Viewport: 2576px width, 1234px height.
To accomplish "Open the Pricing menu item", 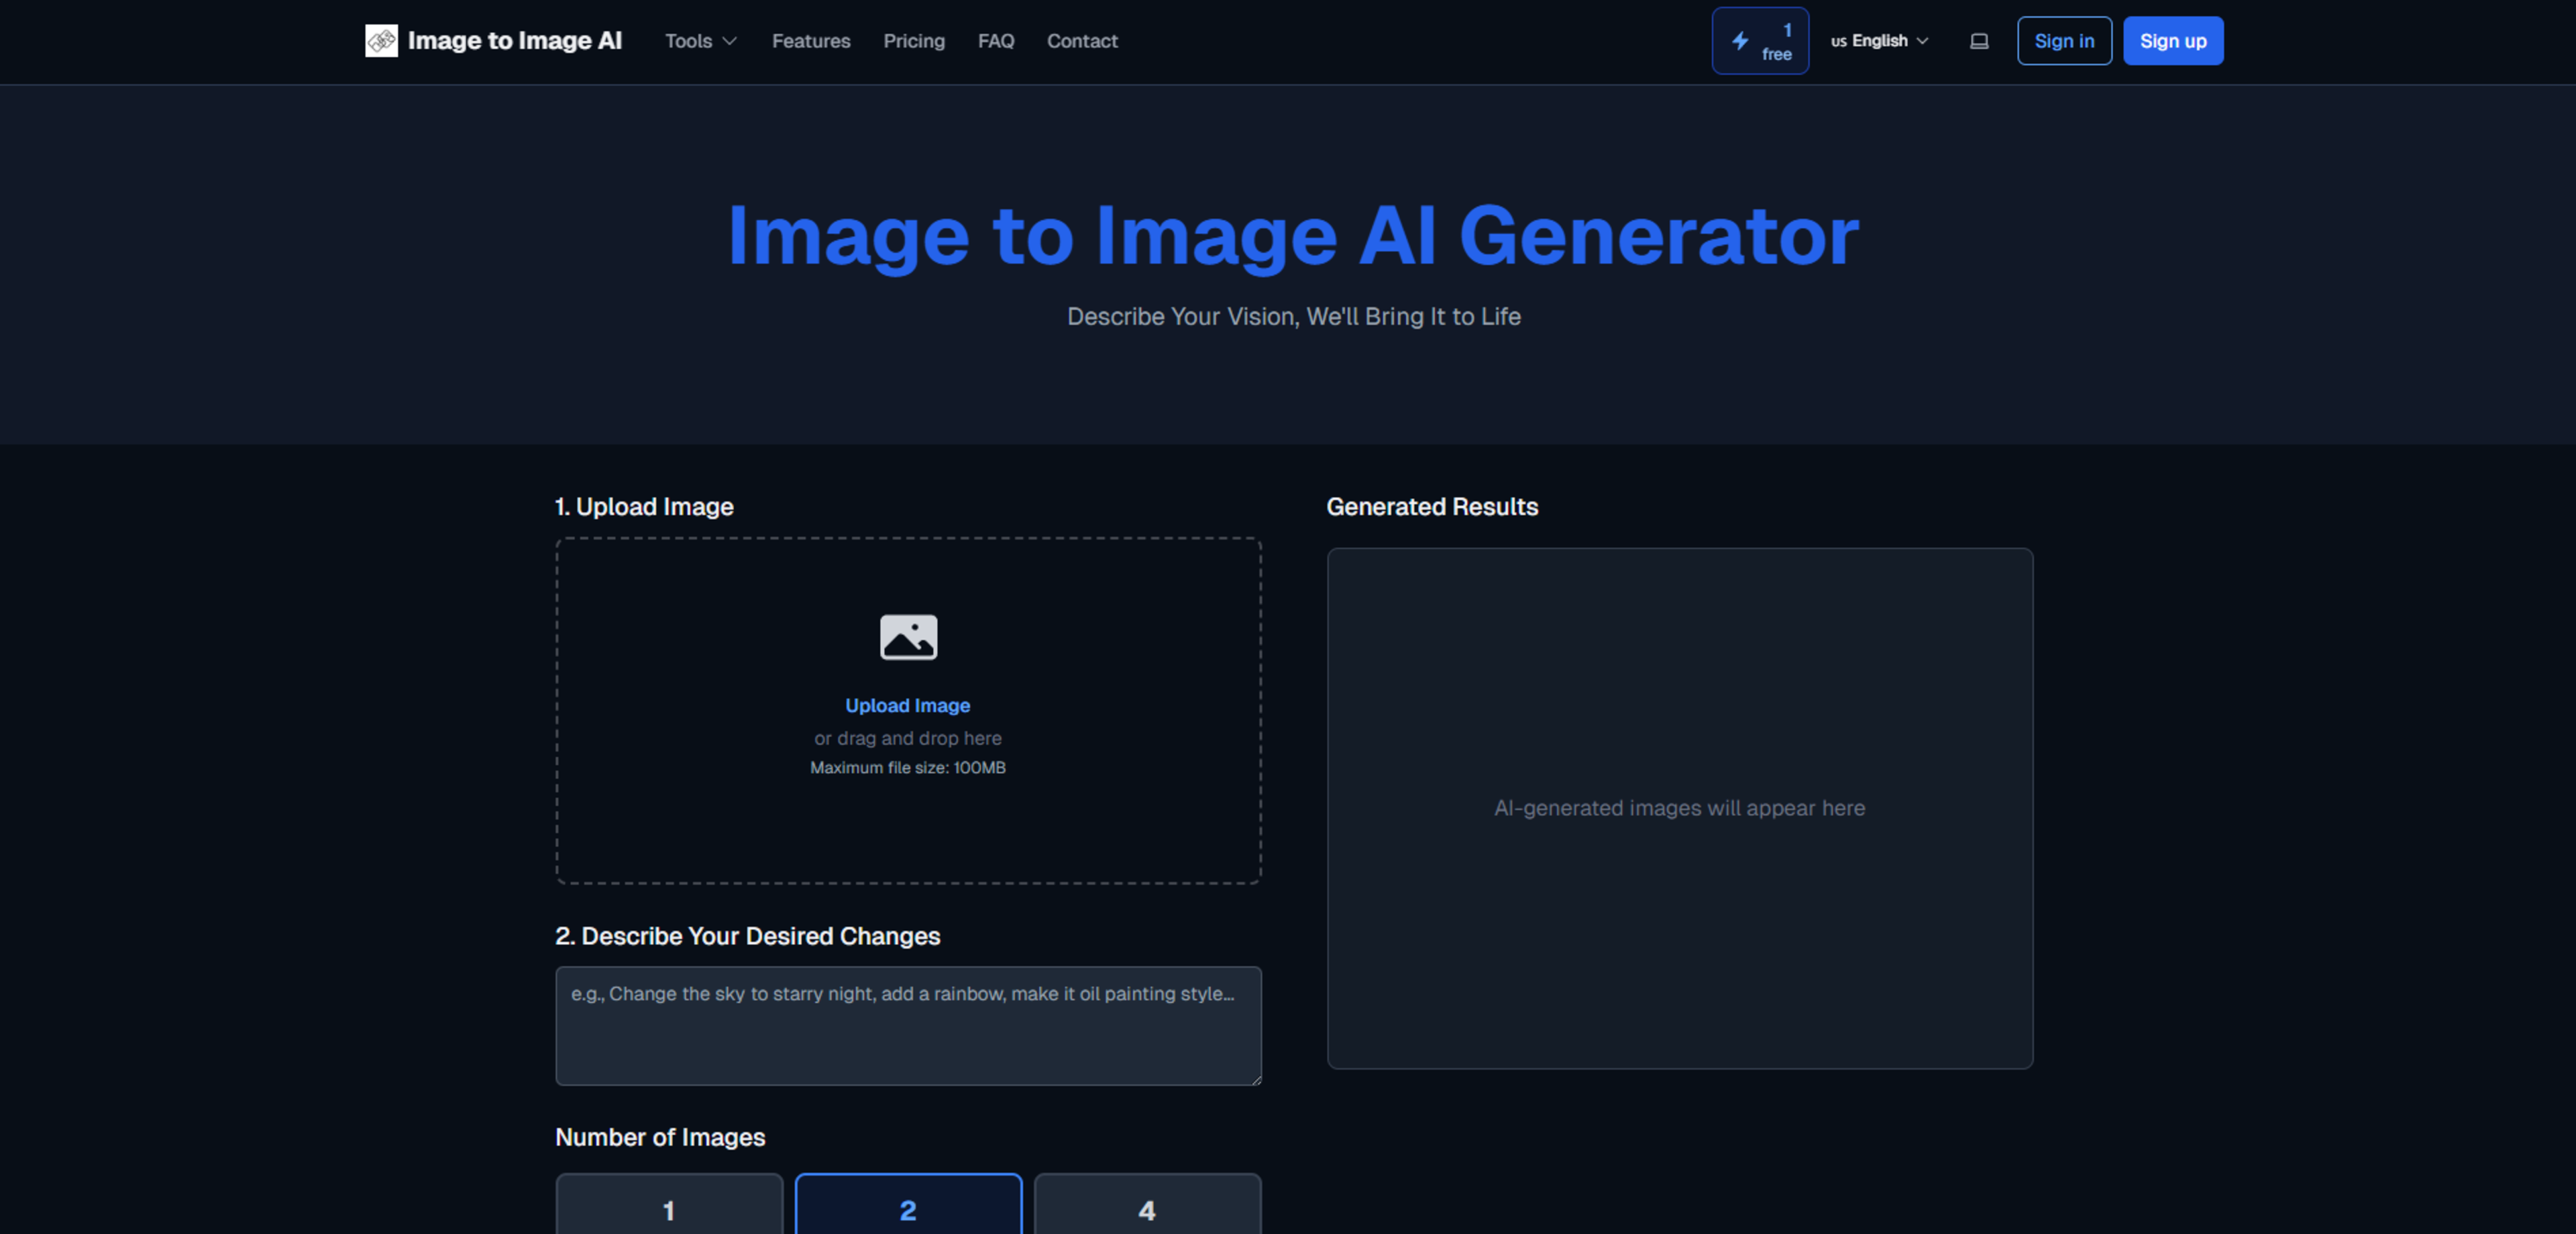I will pyautogui.click(x=913, y=41).
